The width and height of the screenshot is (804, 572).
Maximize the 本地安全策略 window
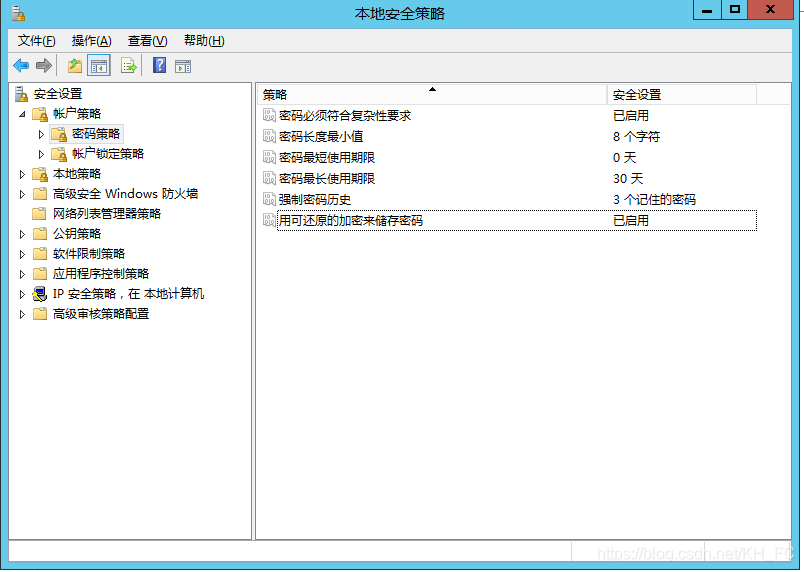click(x=735, y=10)
